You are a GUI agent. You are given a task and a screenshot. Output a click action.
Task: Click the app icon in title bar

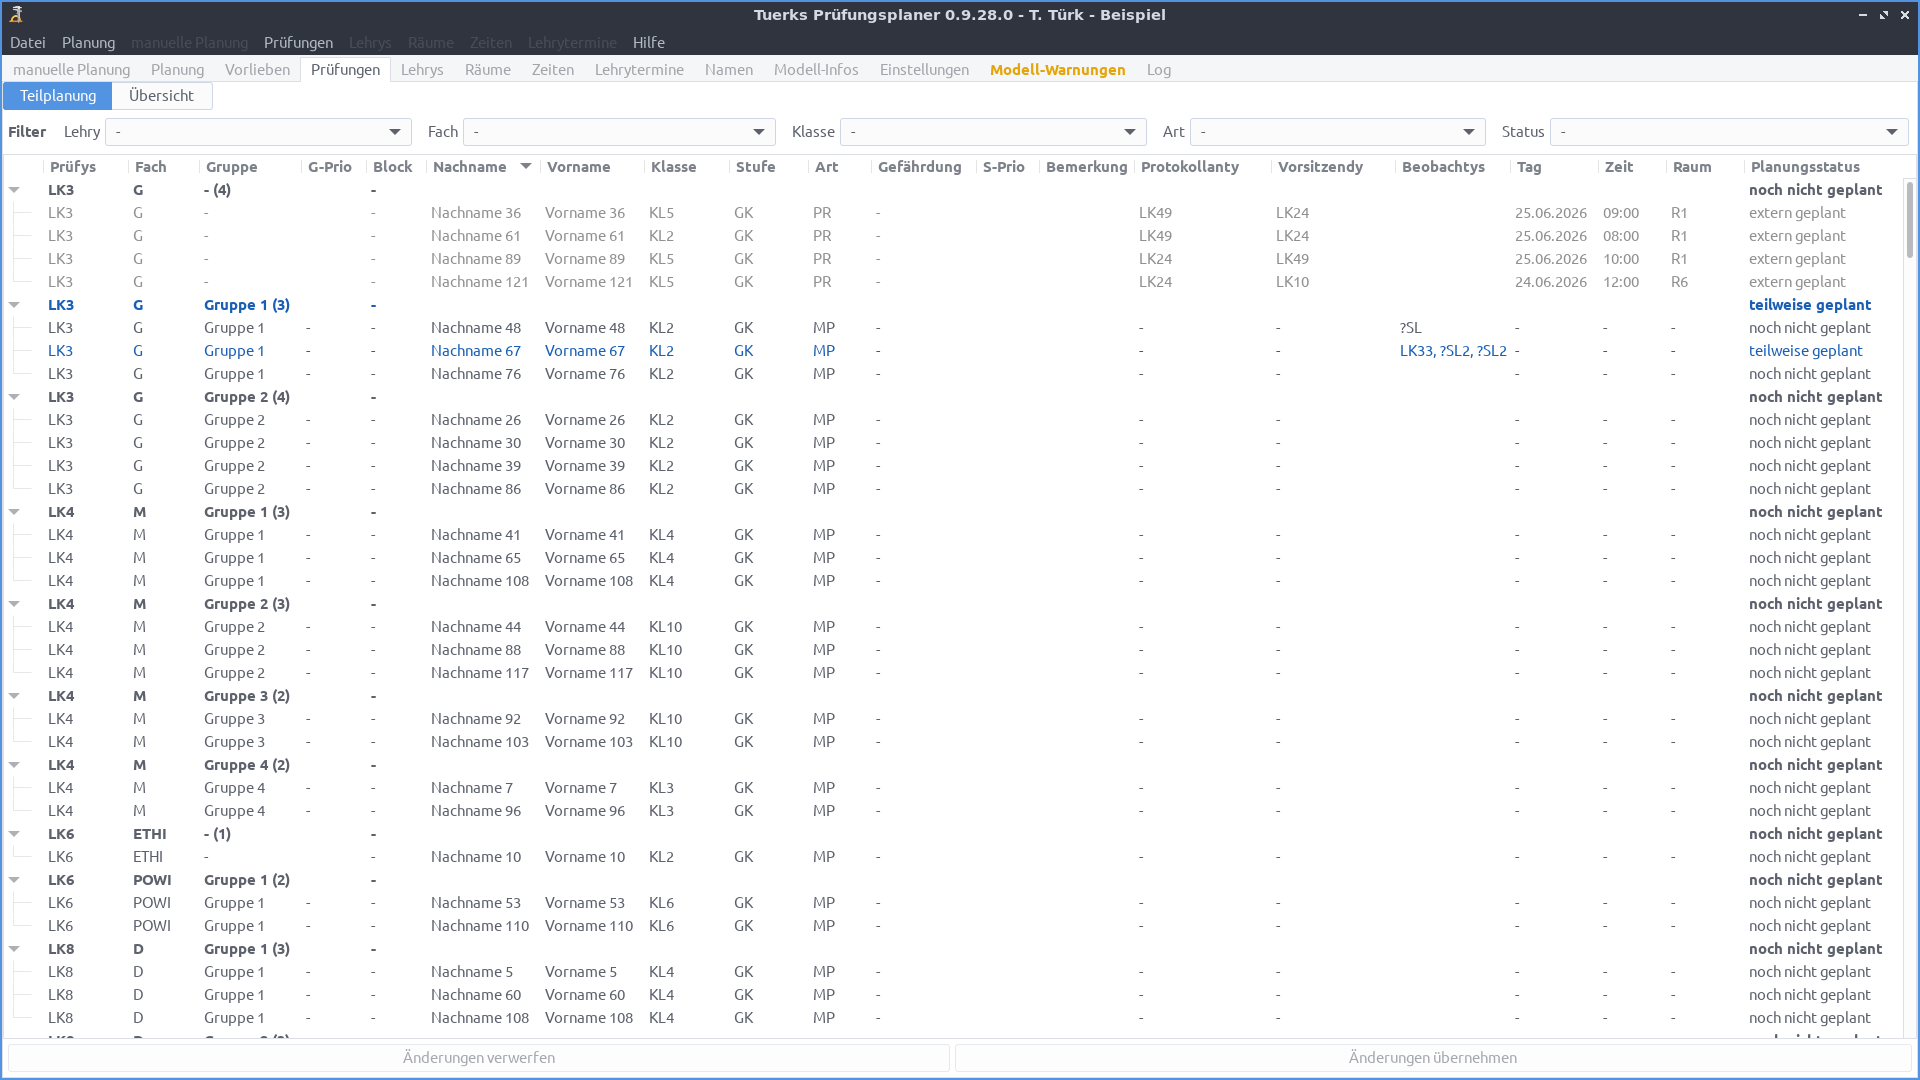click(x=16, y=14)
